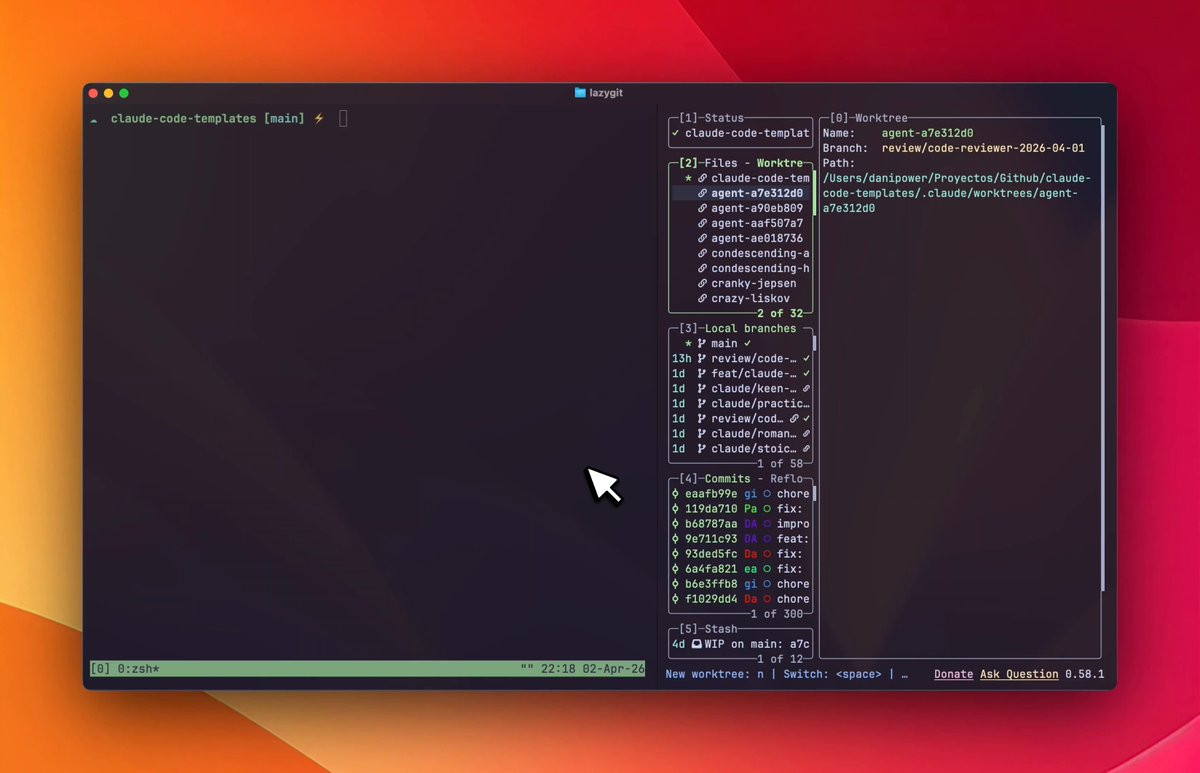Viewport: 1200px width, 773px height.
Task: Select commit hash 6a4fa821
Action: [711, 568]
